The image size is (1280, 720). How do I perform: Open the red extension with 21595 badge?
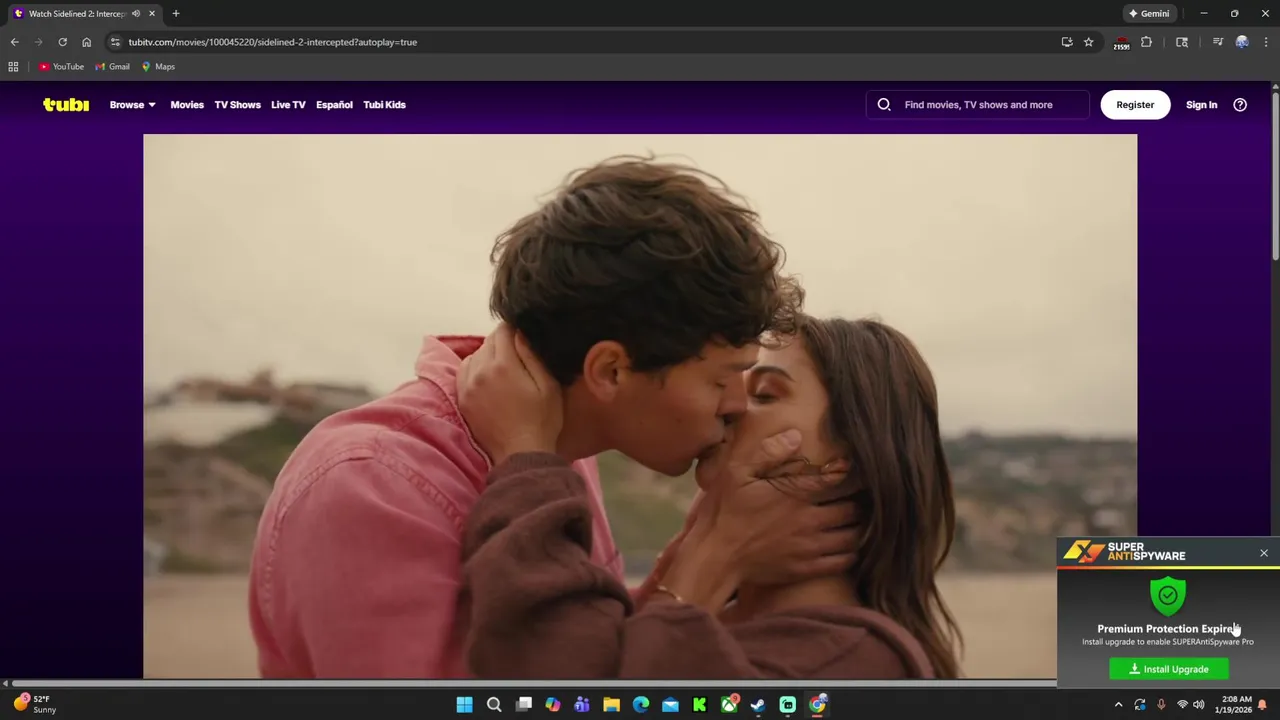coord(1122,43)
